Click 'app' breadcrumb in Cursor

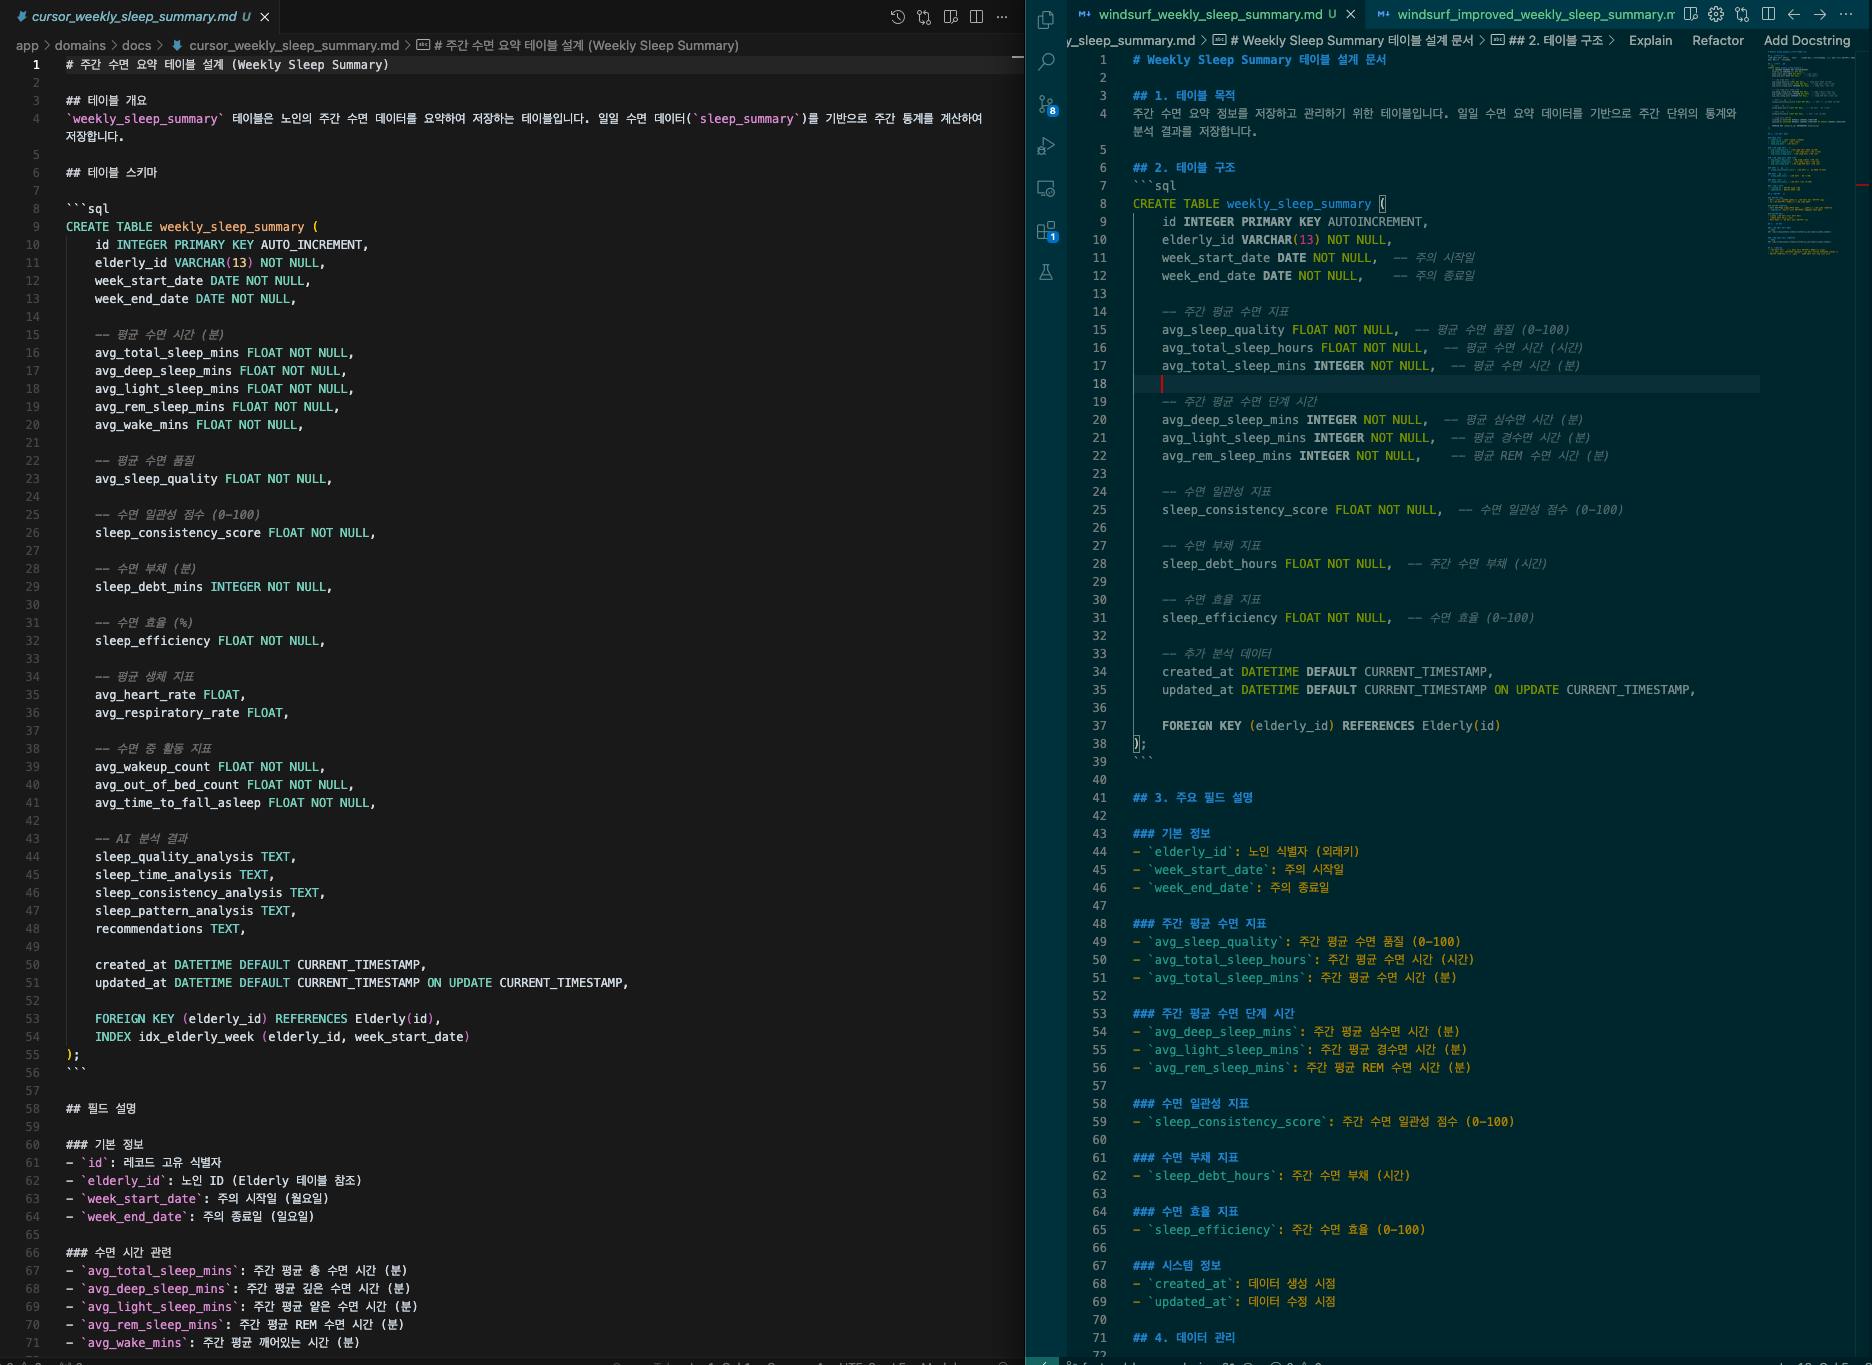tap(27, 45)
